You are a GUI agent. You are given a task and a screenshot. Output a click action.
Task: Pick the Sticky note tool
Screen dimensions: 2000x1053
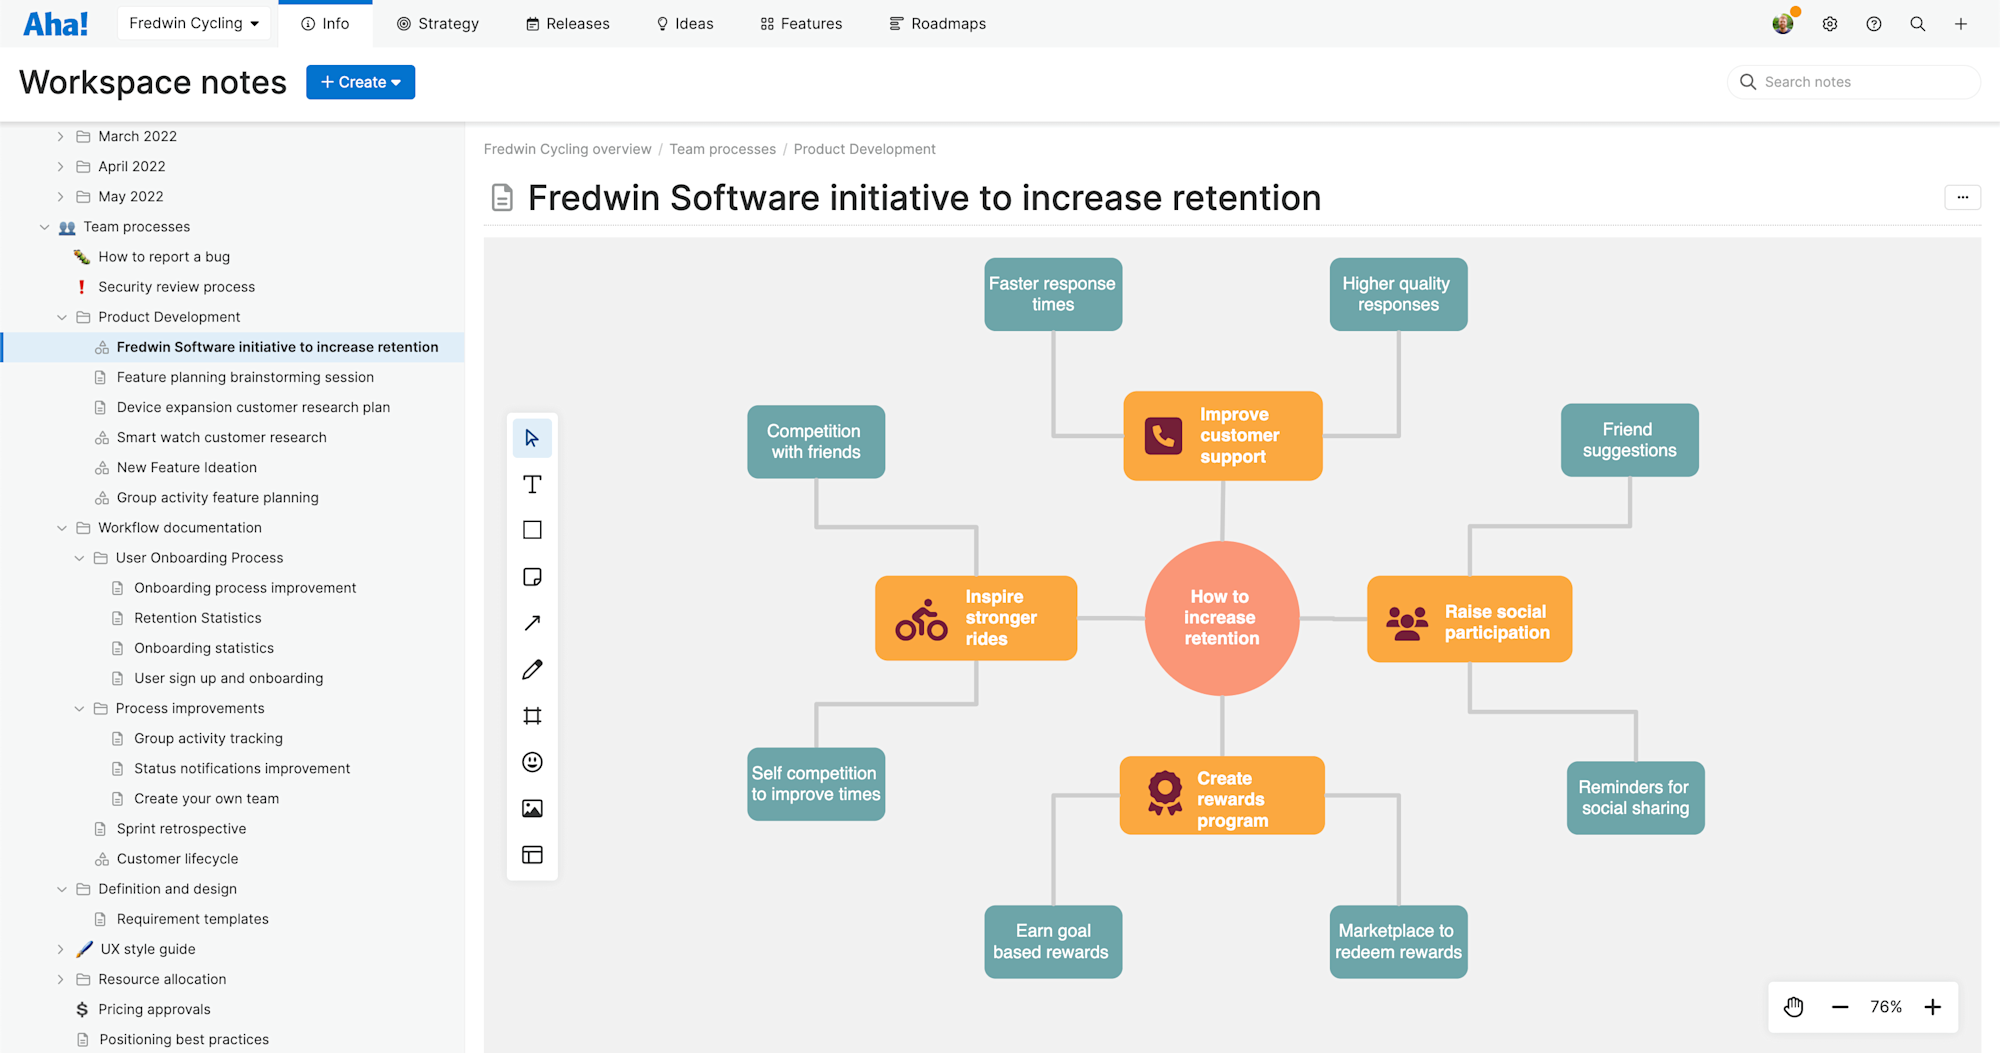[532, 576]
